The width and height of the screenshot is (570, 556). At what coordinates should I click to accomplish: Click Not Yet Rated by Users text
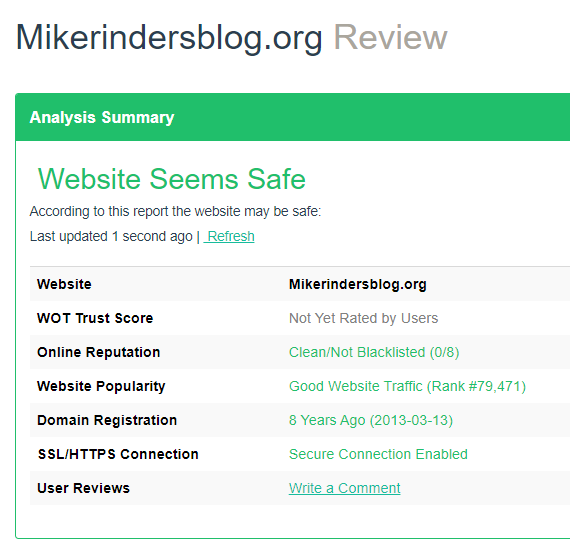(363, 318)
